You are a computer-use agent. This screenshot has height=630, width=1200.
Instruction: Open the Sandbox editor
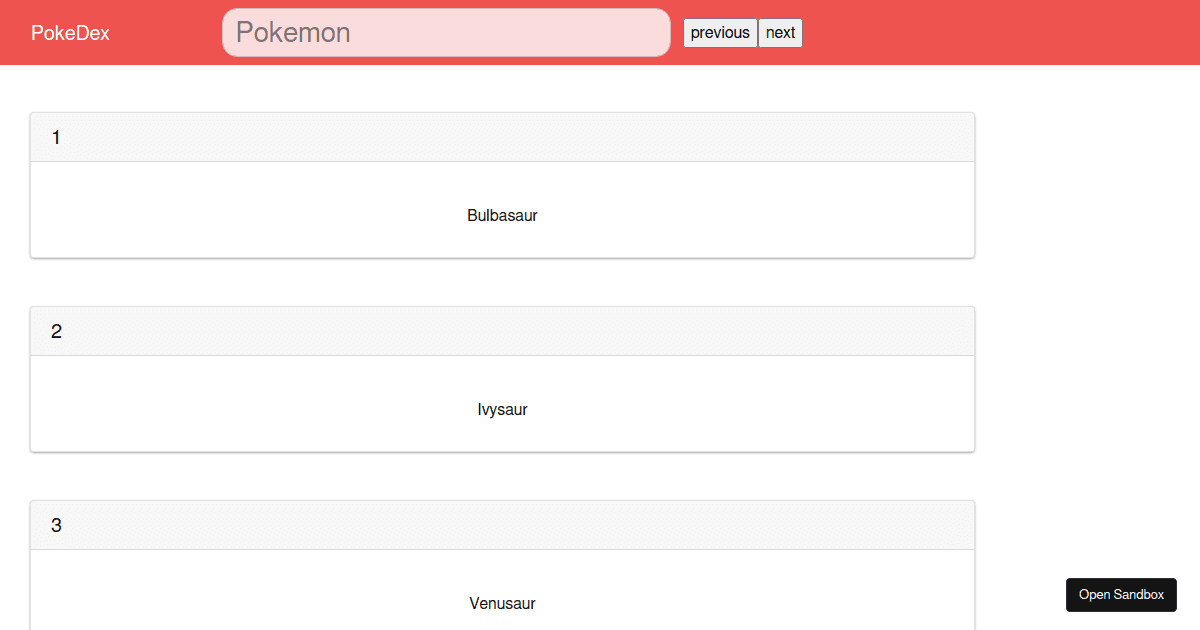[1121, 594]
